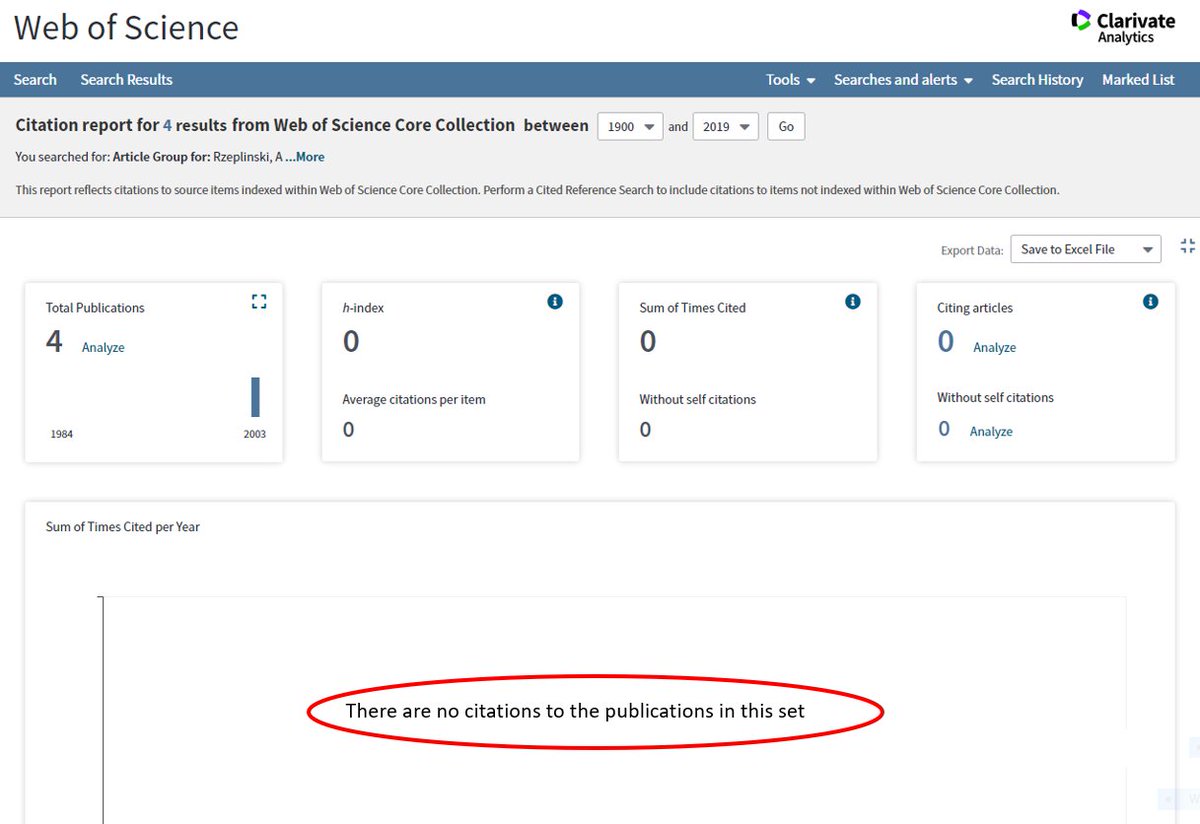
Task: Click the 4 results count link
Action: coord(167,126)
